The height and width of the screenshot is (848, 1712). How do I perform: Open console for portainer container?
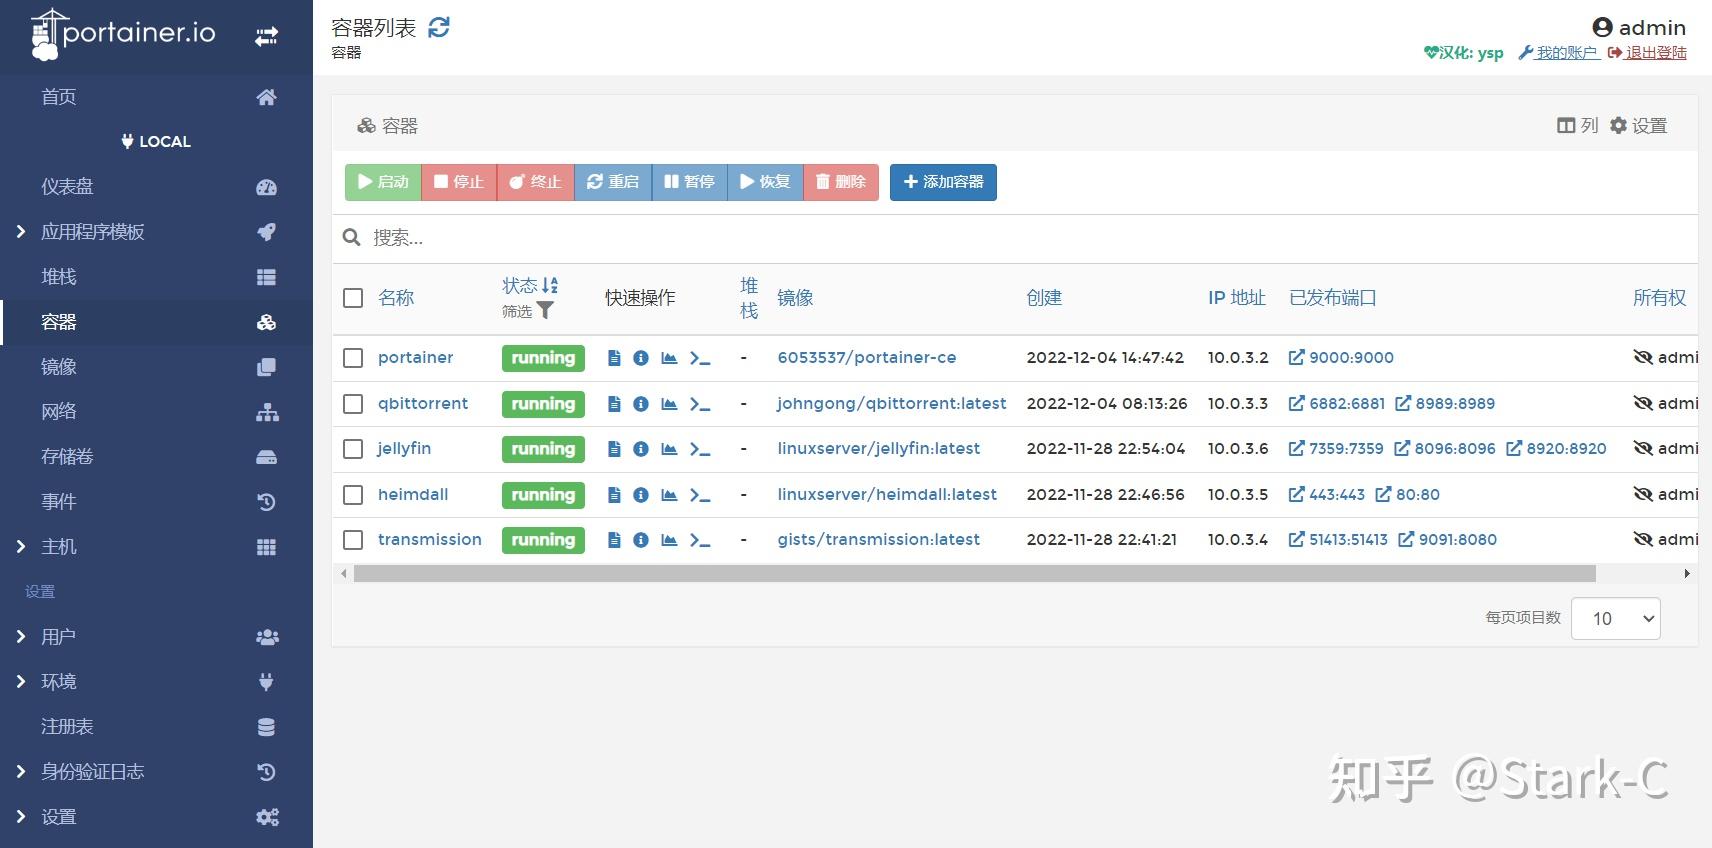700,358
